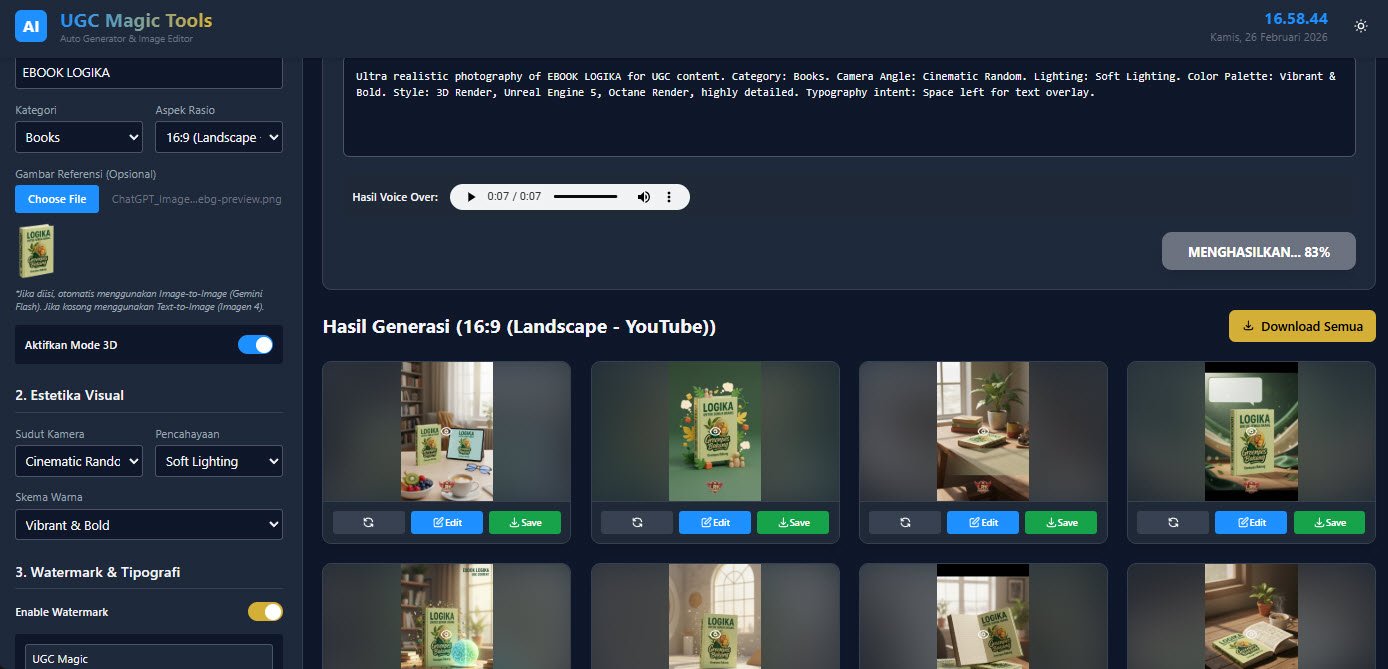Open the arched window book thumbnail
The height and width of the screenshot is (669, 1388).
point(715,616)
